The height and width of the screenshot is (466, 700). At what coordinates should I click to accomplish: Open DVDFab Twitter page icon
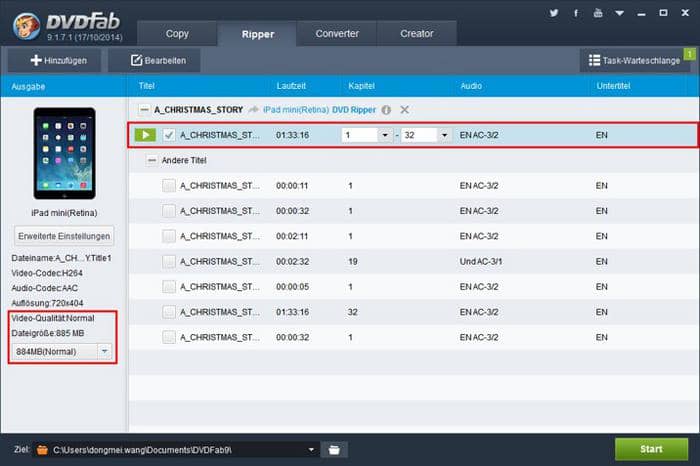point(554,13)
